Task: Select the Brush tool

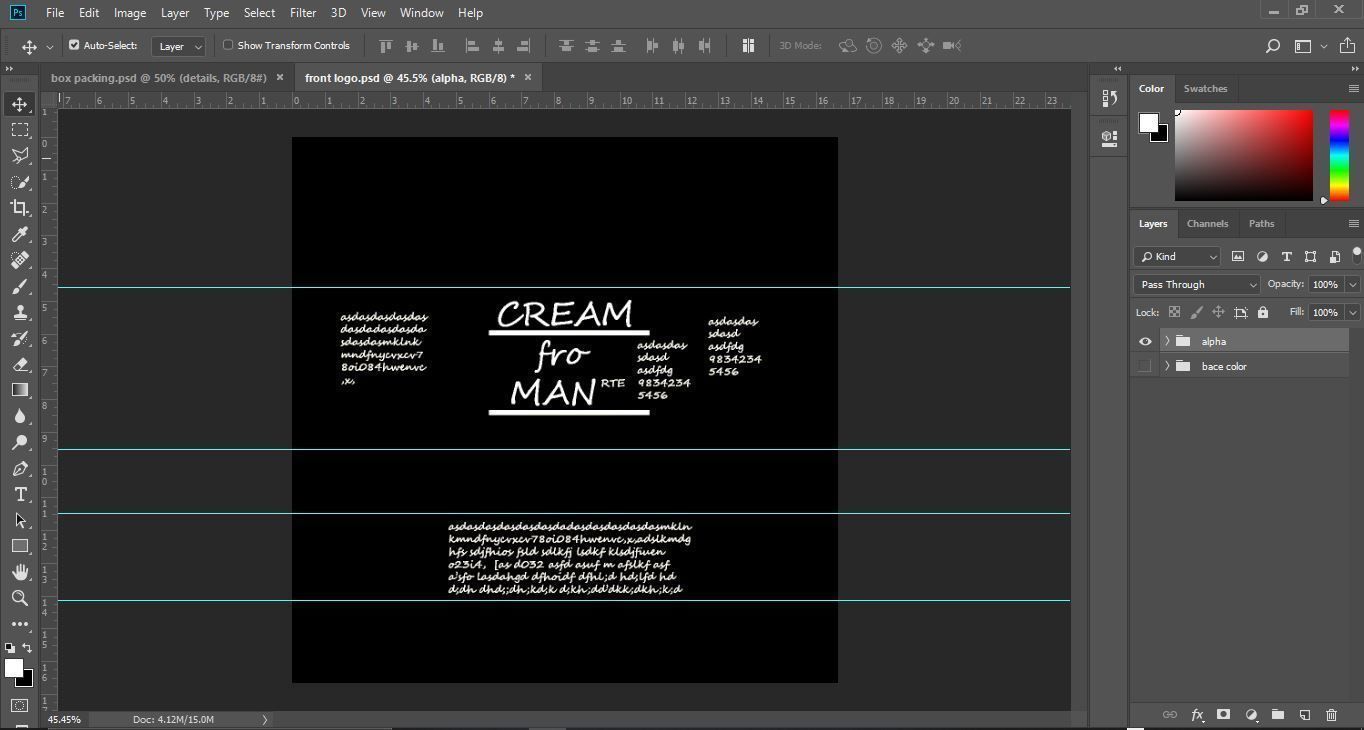Action: click(x=20, y=286)
